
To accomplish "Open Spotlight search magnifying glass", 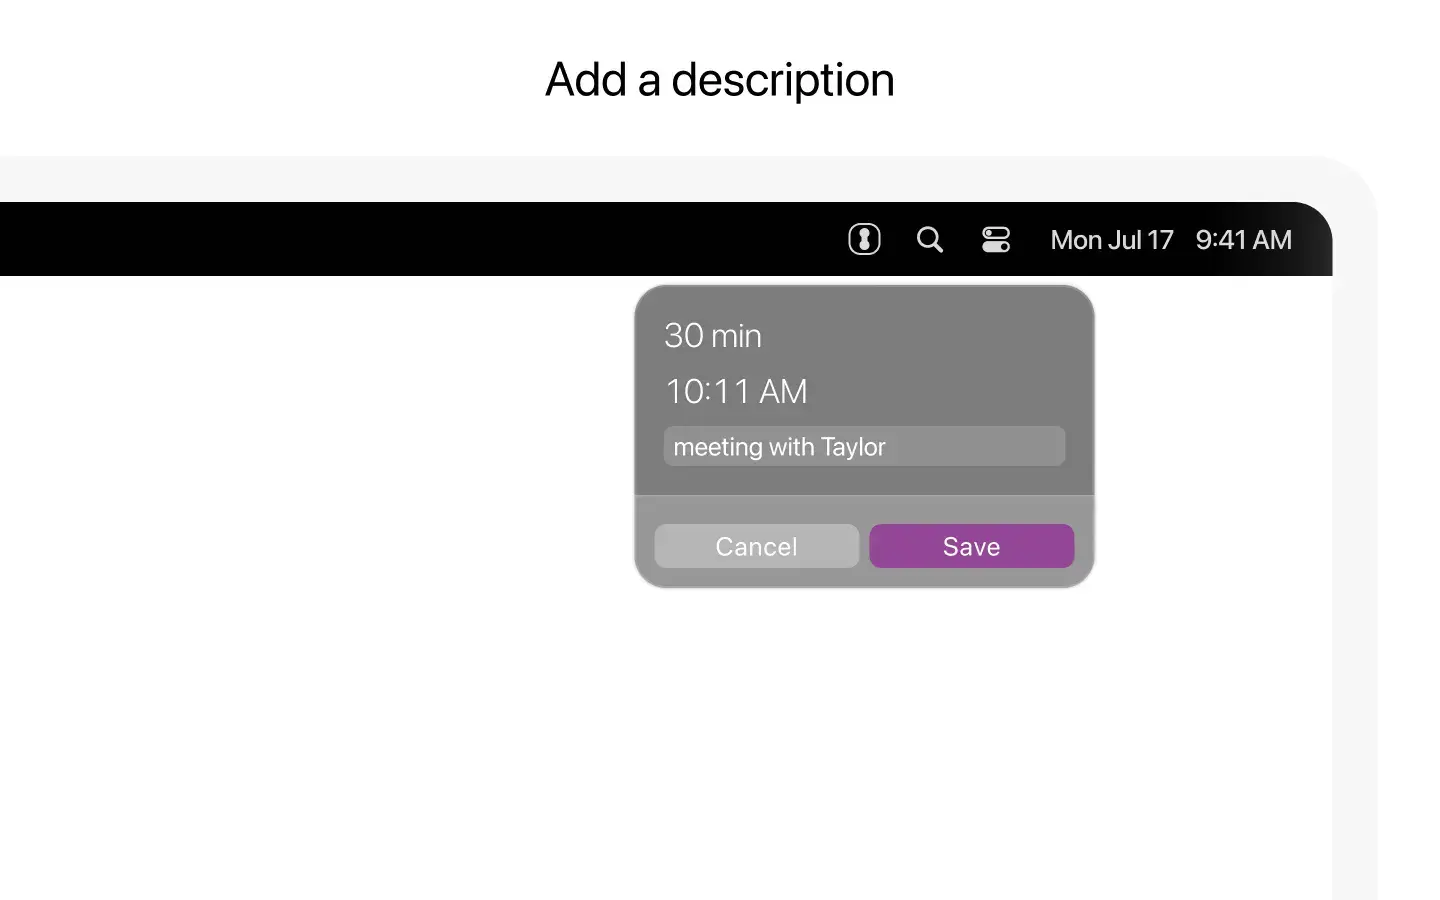I will [x=929, y=240].
